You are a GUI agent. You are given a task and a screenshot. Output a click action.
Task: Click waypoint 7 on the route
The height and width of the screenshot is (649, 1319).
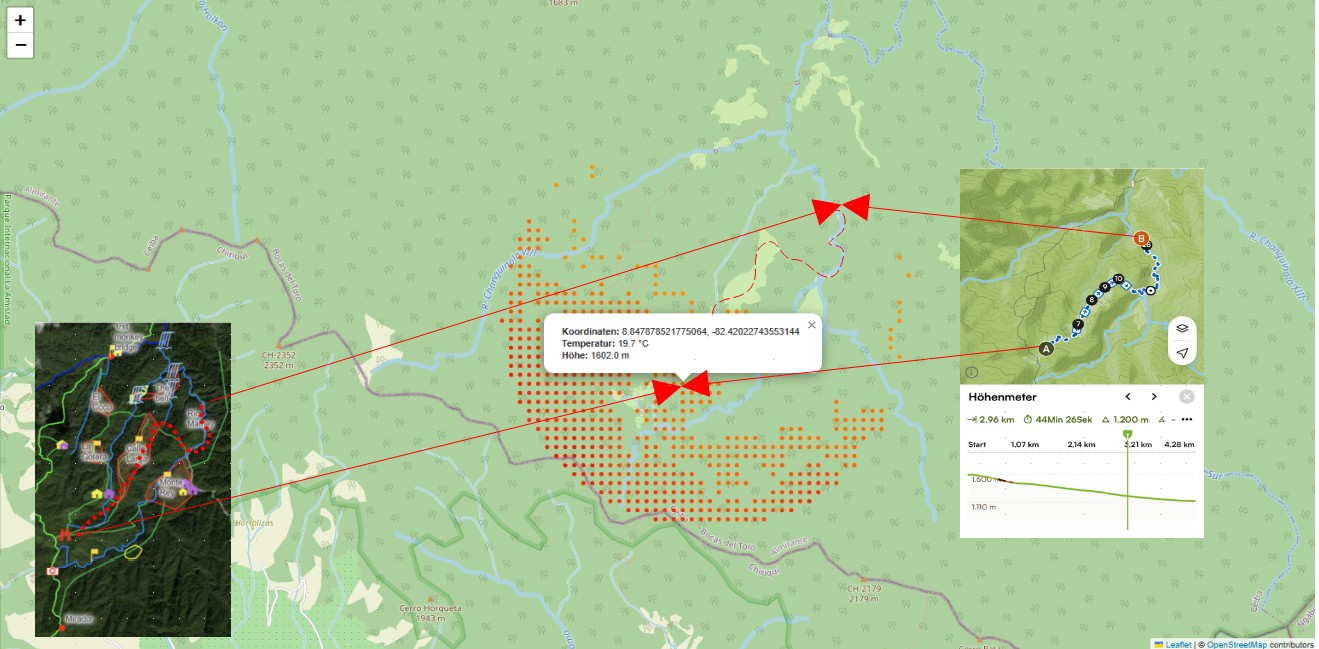1077,324
